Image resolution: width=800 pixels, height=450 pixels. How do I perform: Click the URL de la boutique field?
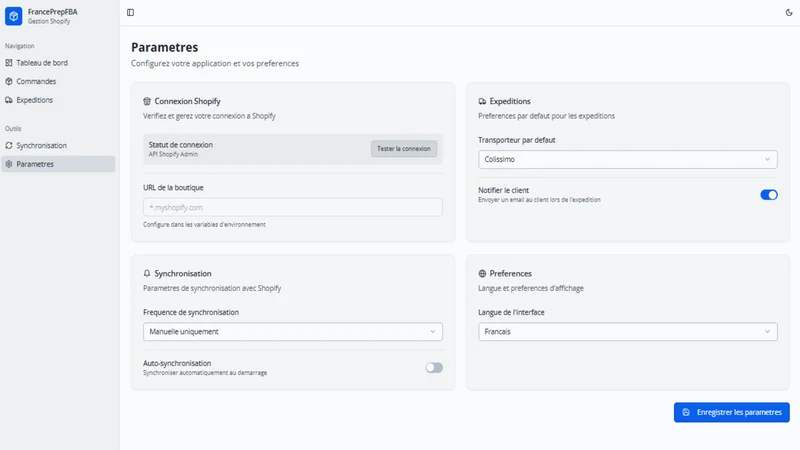coord(293,207)
